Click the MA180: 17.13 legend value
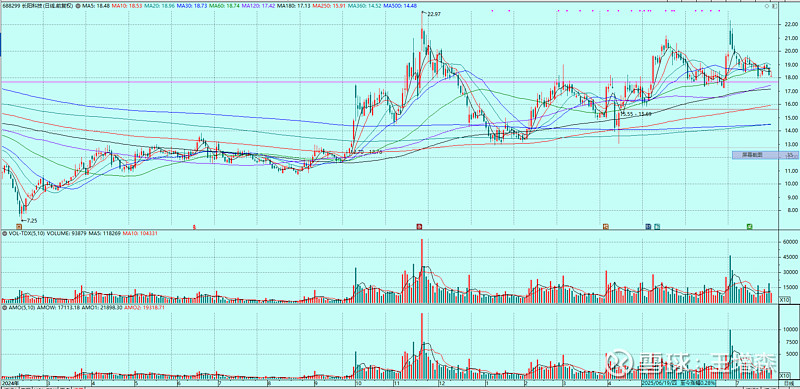Image resolution: width=800 pixels, height=389 pixels. pos(293,6)
